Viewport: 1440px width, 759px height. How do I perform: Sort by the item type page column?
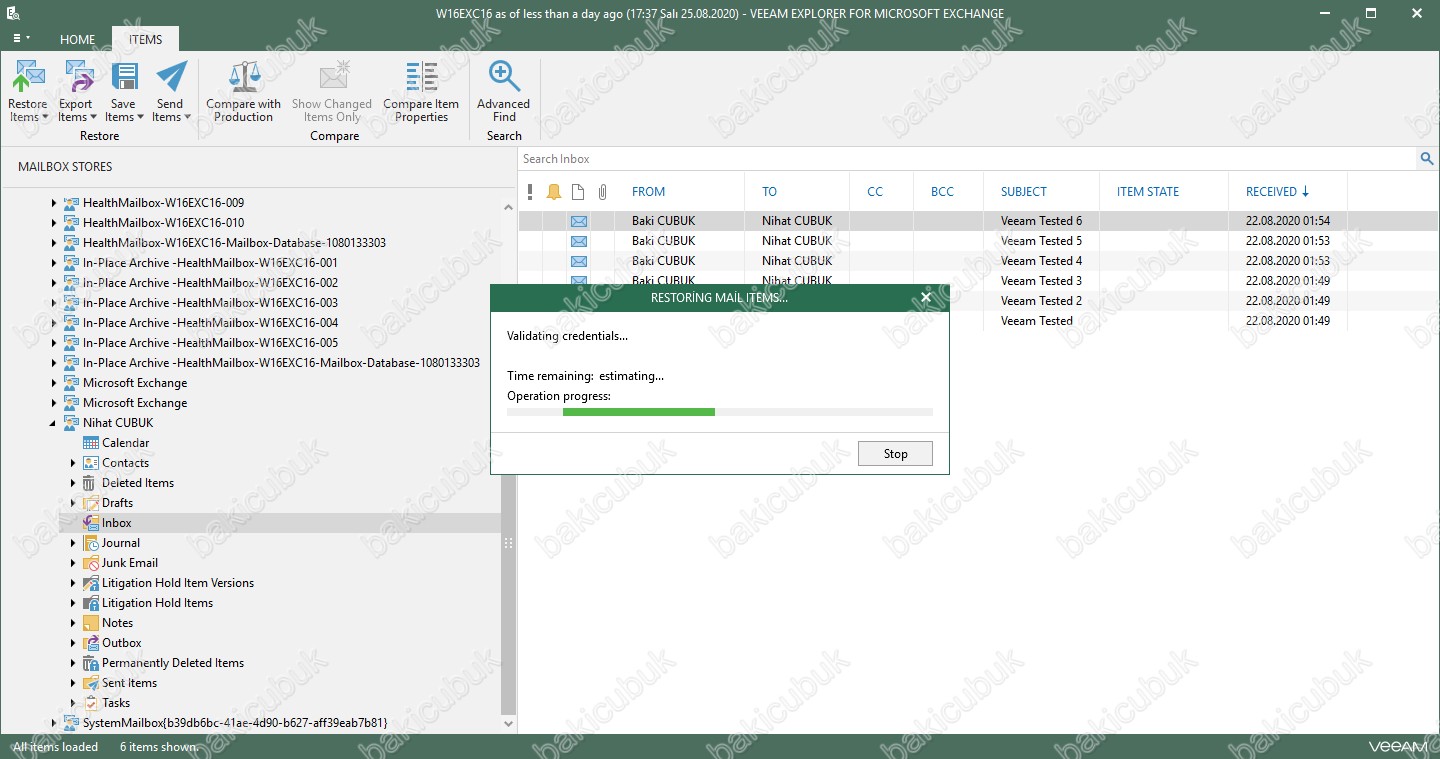[578, 192]
